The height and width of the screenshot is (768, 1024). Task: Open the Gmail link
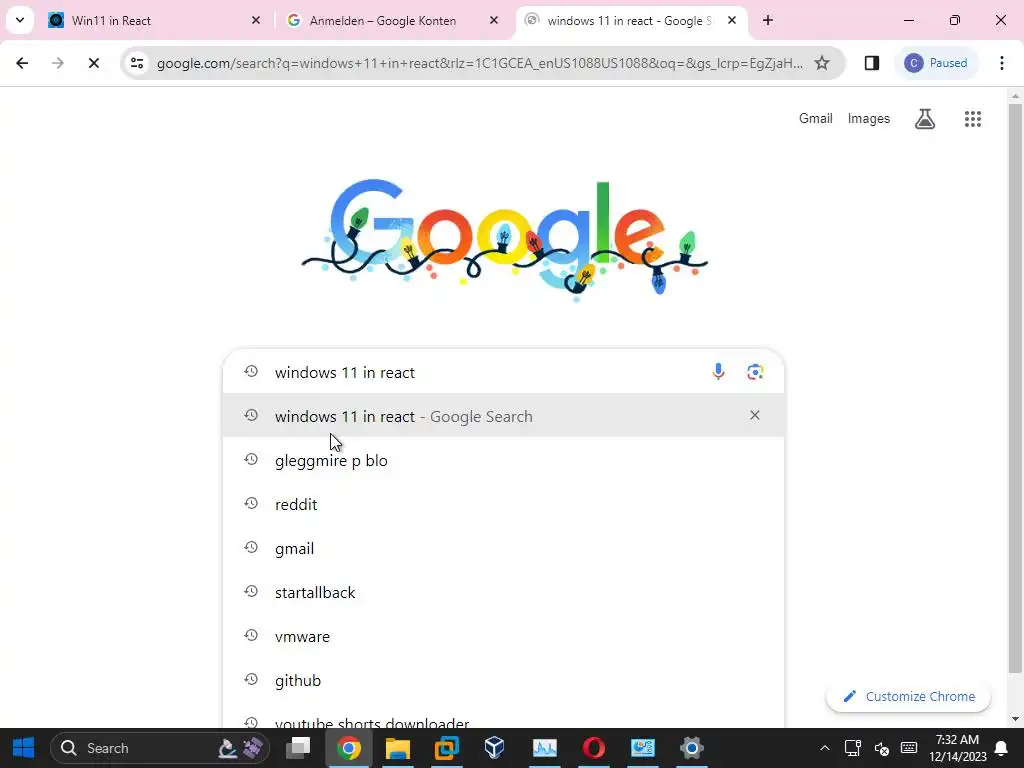[x=816, y=118]
